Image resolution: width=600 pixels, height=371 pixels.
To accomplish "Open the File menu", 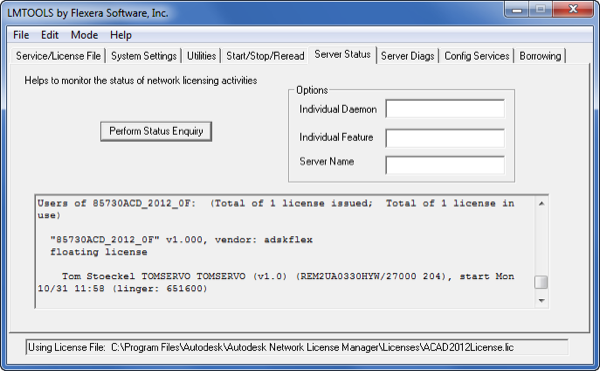I will pos(21,35).
